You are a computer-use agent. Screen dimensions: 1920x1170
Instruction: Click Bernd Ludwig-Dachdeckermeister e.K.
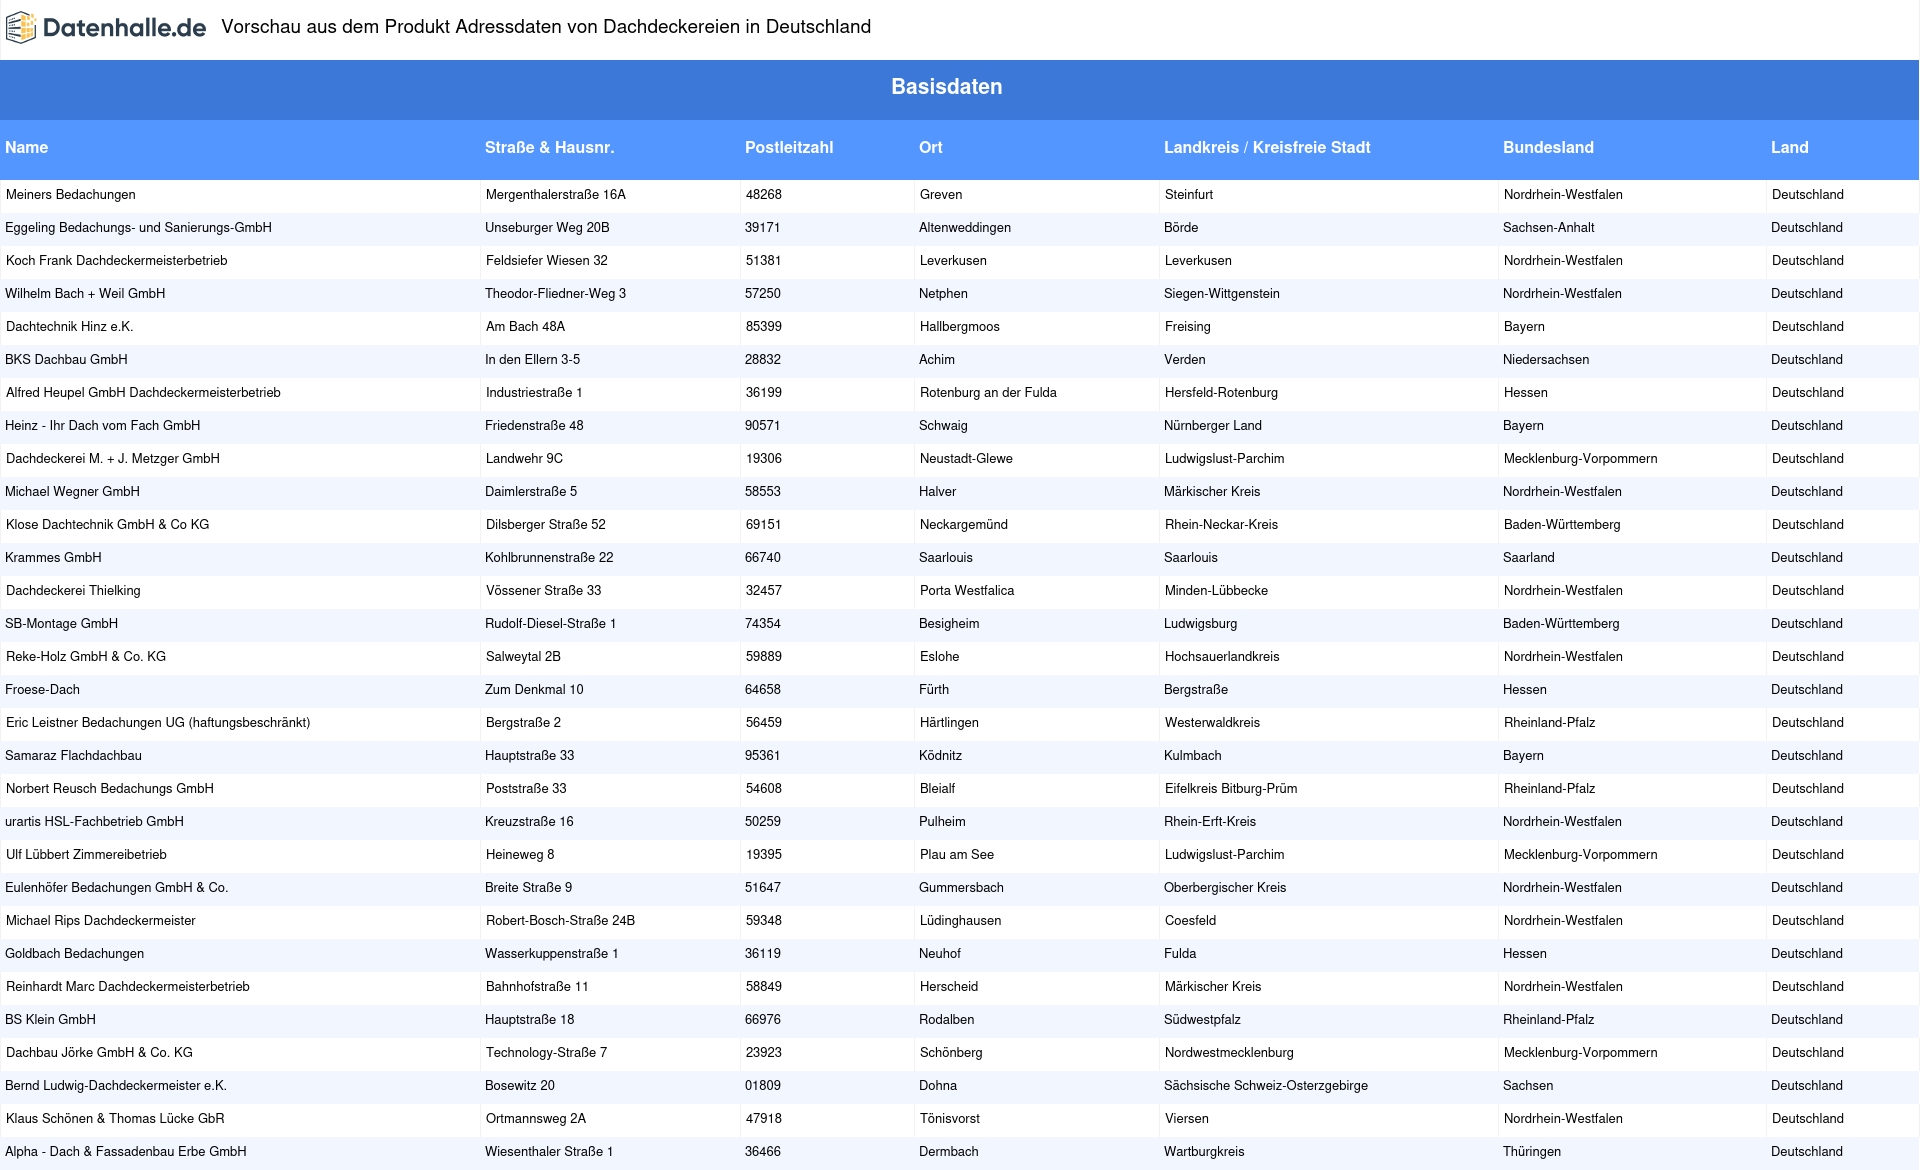(116, 1086)
